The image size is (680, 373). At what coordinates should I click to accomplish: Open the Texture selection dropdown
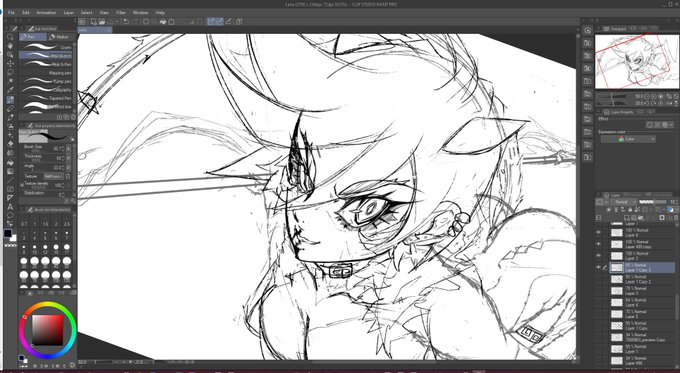pyautogui.click(x=54, y=177)
